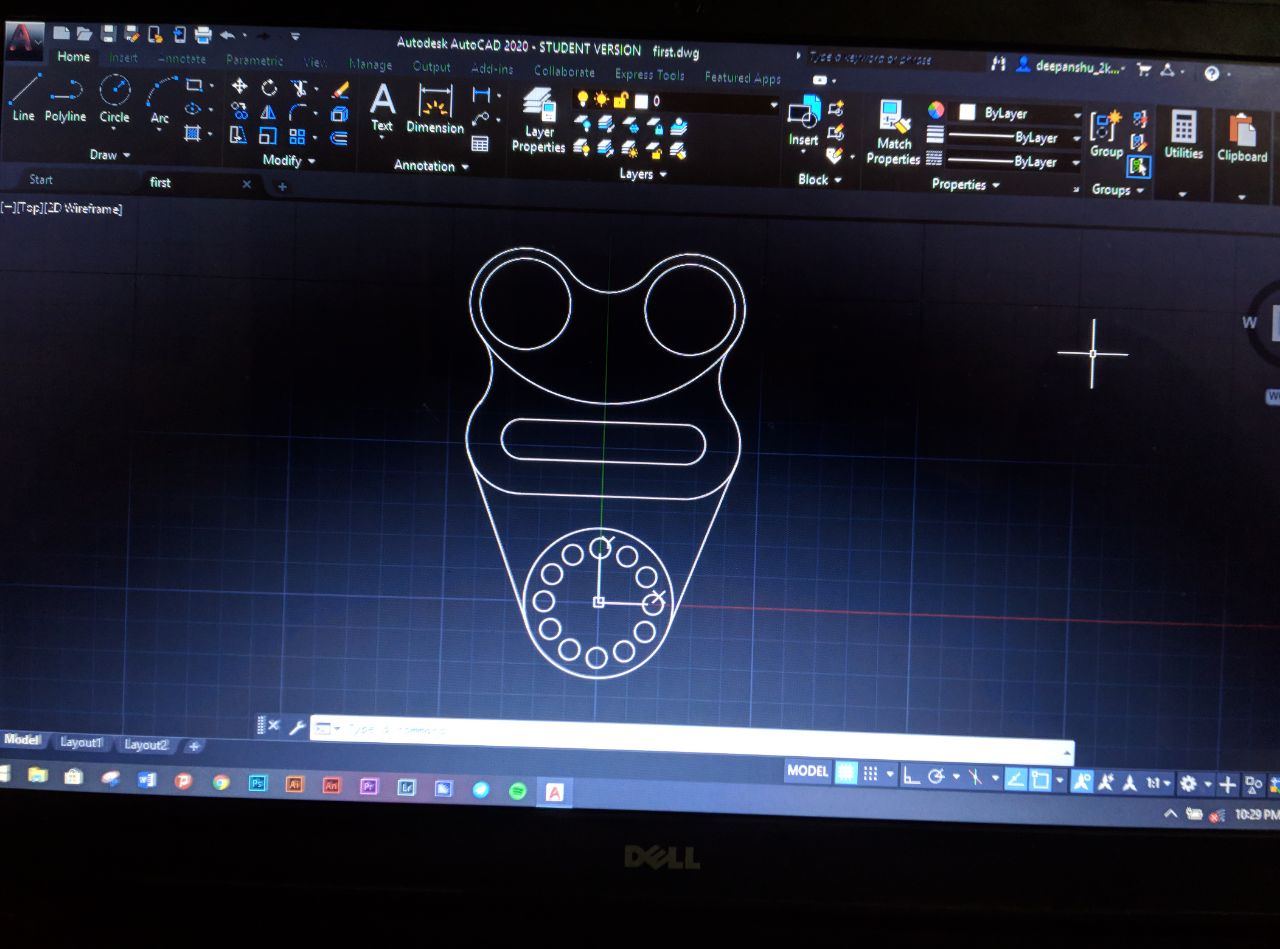Click the Insert block tool
Image resolution: width=1280 pixels, height=949 pixels.
point(803,122)
